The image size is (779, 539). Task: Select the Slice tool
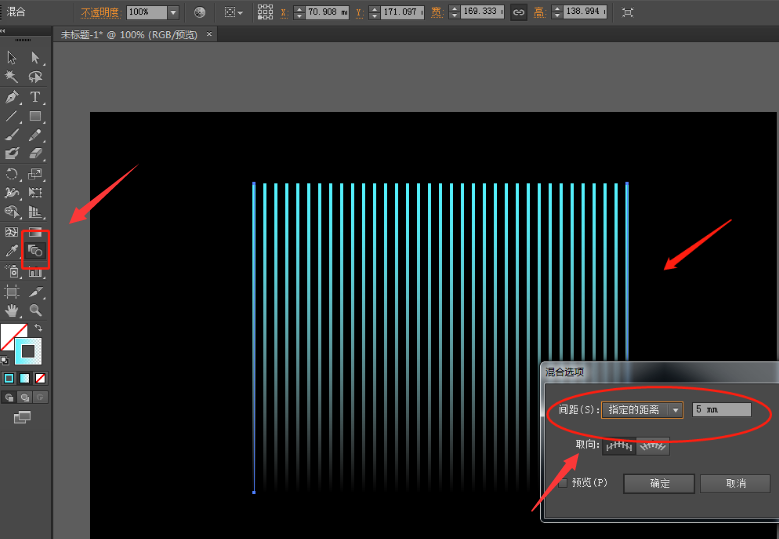click(x=35, y=292)
